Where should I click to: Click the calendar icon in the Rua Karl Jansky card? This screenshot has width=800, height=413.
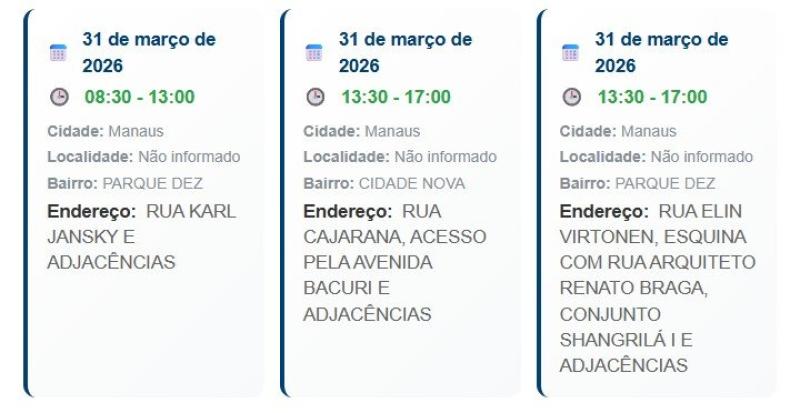tap(58, 53)
